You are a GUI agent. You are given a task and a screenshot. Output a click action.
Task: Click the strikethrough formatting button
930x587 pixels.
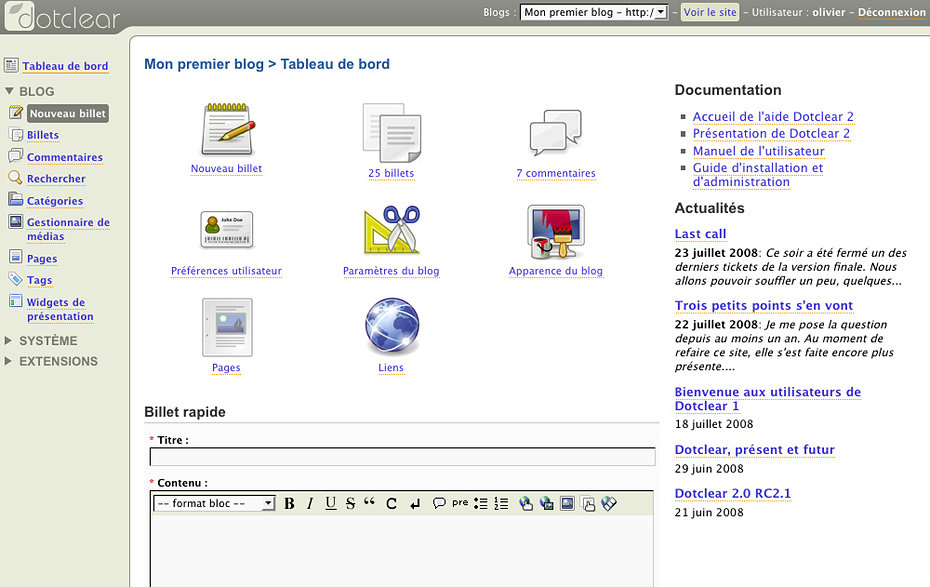pos(350,504)
